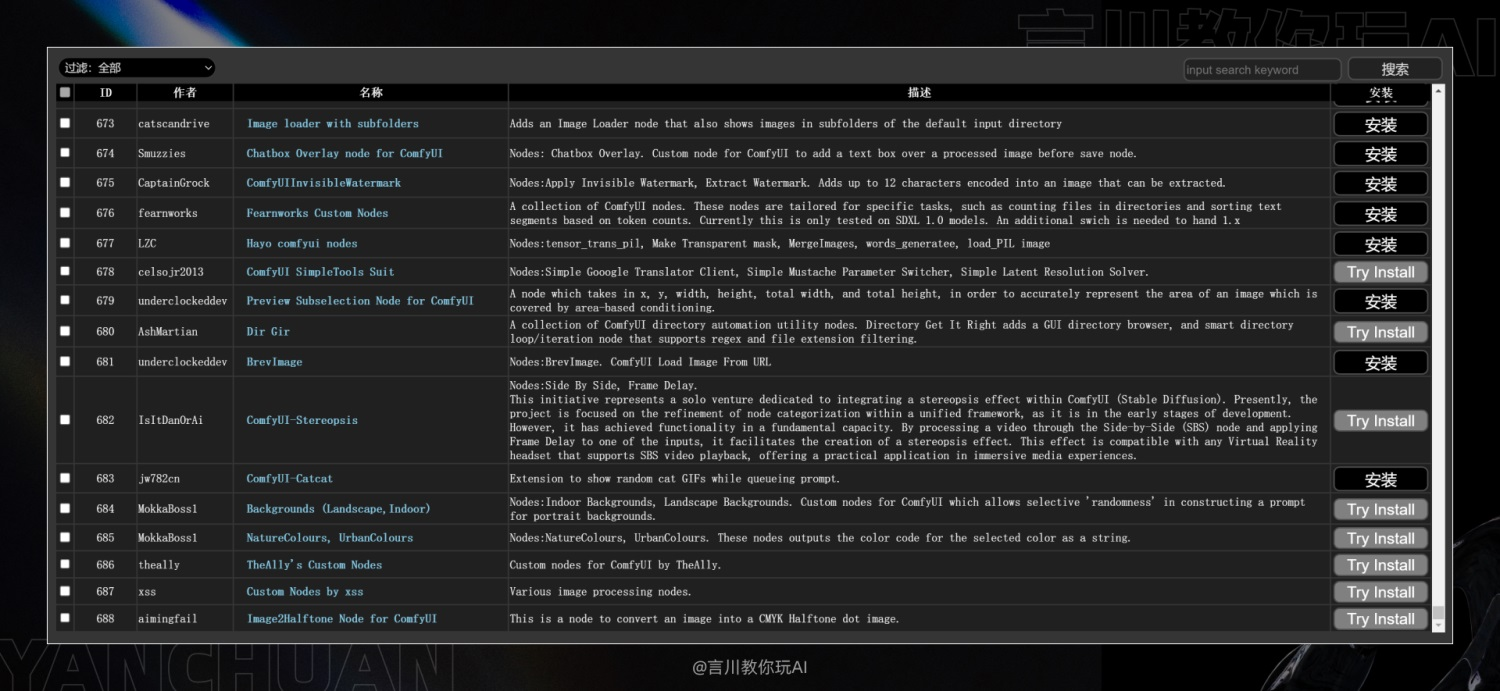Click Try Install for Dir Gir

pyautogui.click(x=1380, y=332)
